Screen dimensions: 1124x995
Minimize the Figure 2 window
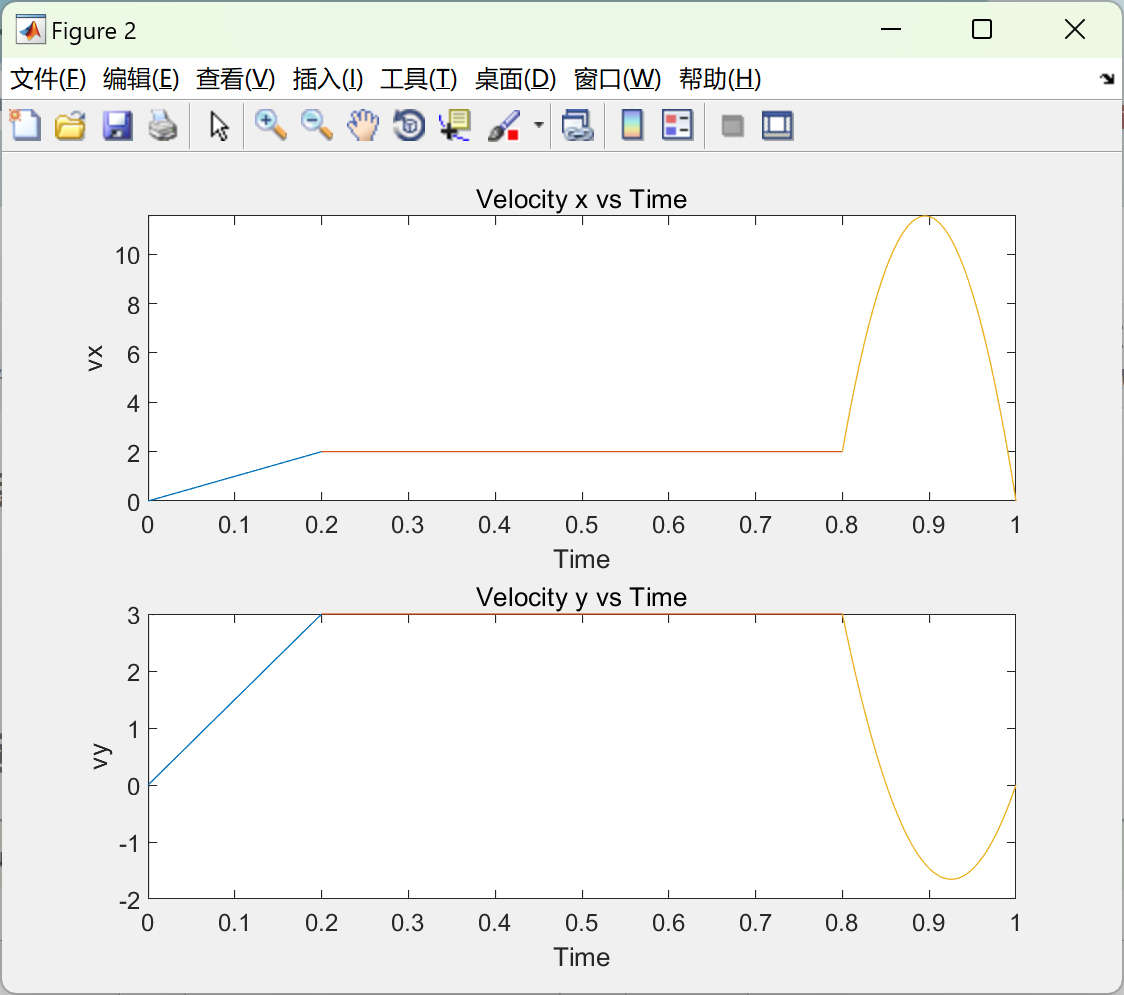(890, 29)
